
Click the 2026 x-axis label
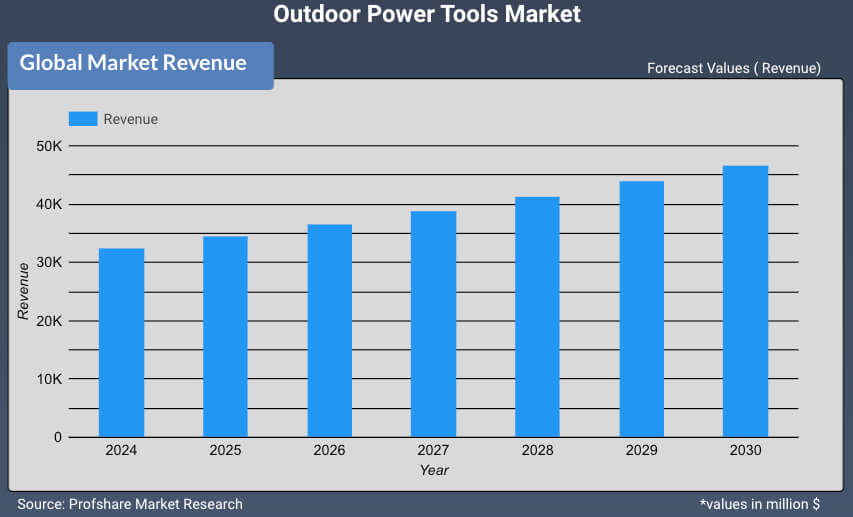click(329, 450)
